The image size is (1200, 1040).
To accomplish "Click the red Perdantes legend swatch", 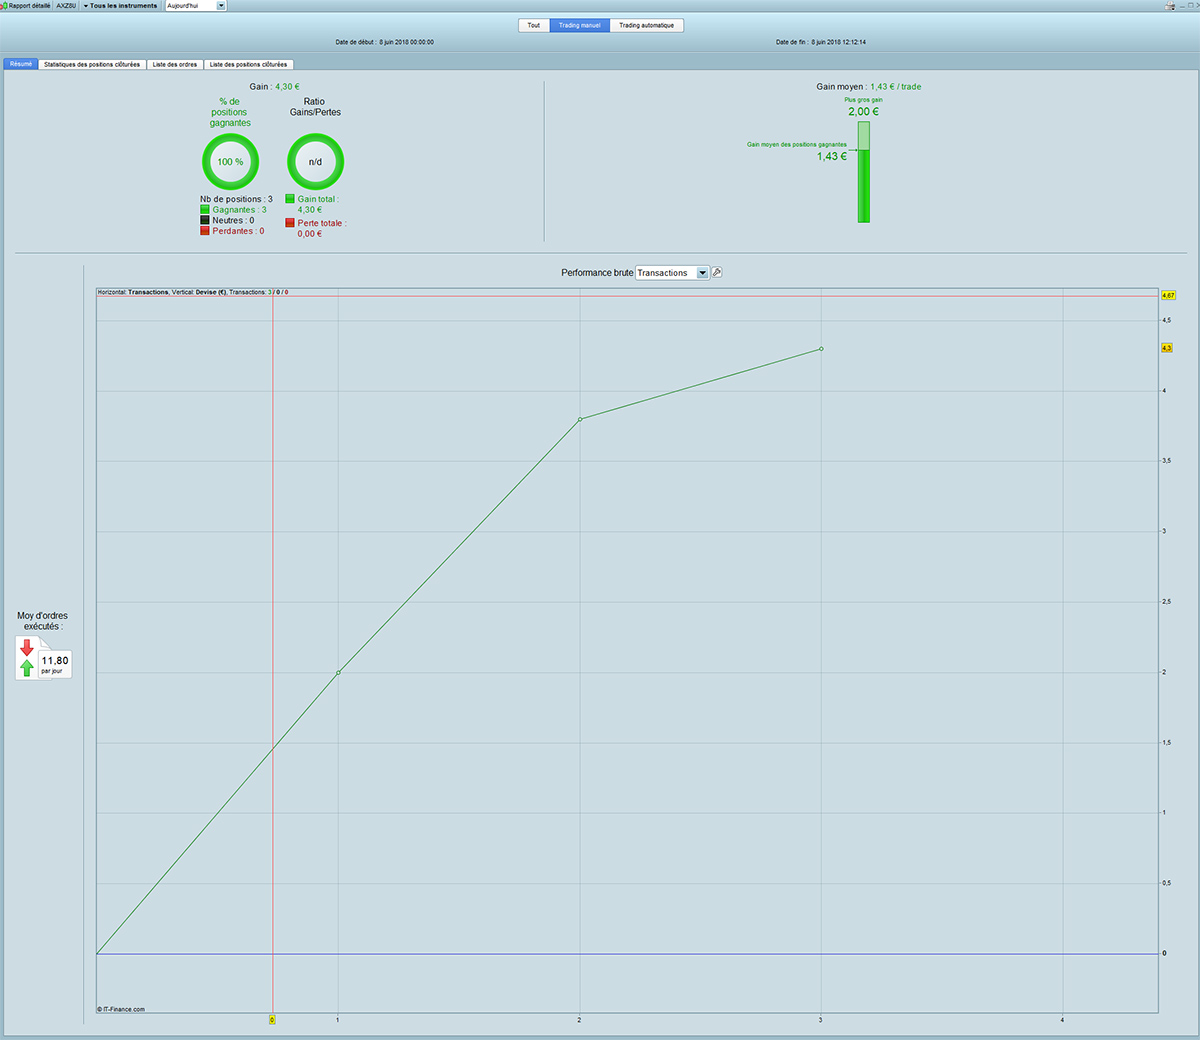I will 205,231.
